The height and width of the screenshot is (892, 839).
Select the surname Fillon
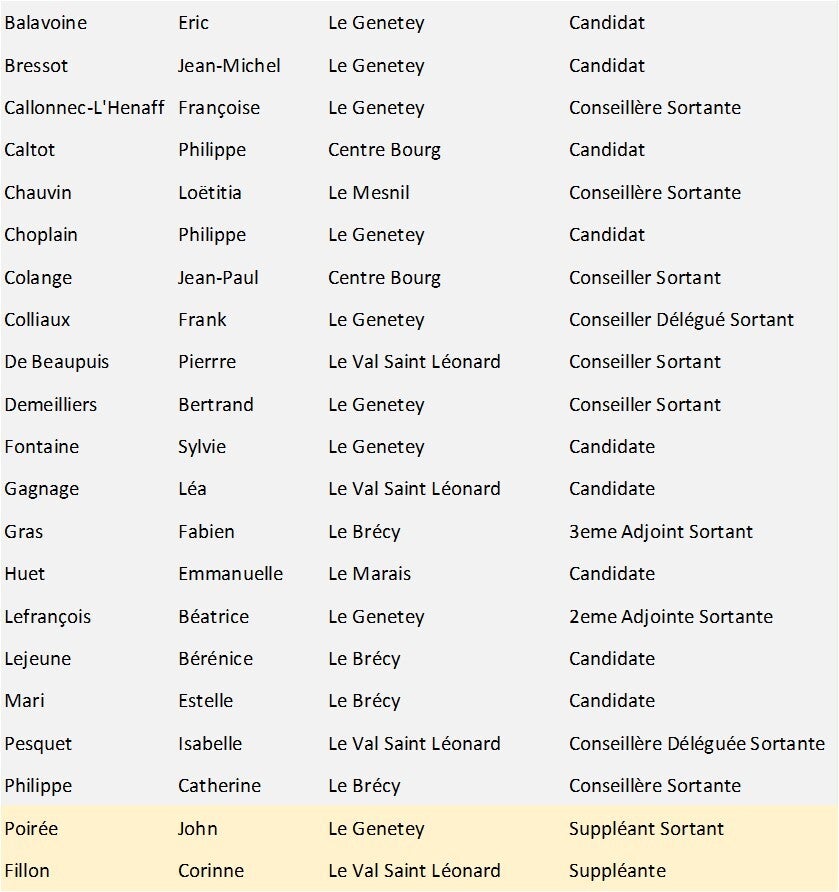click(27, 871)
